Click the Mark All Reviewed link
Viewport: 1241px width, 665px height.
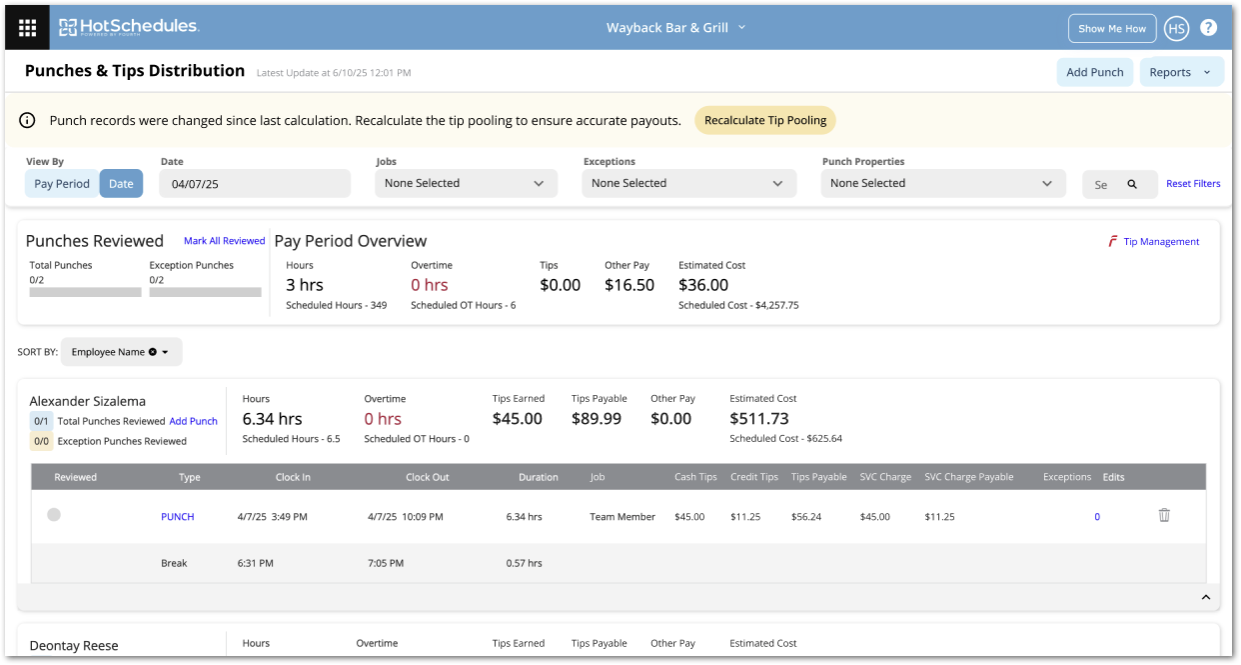[224, 241]
